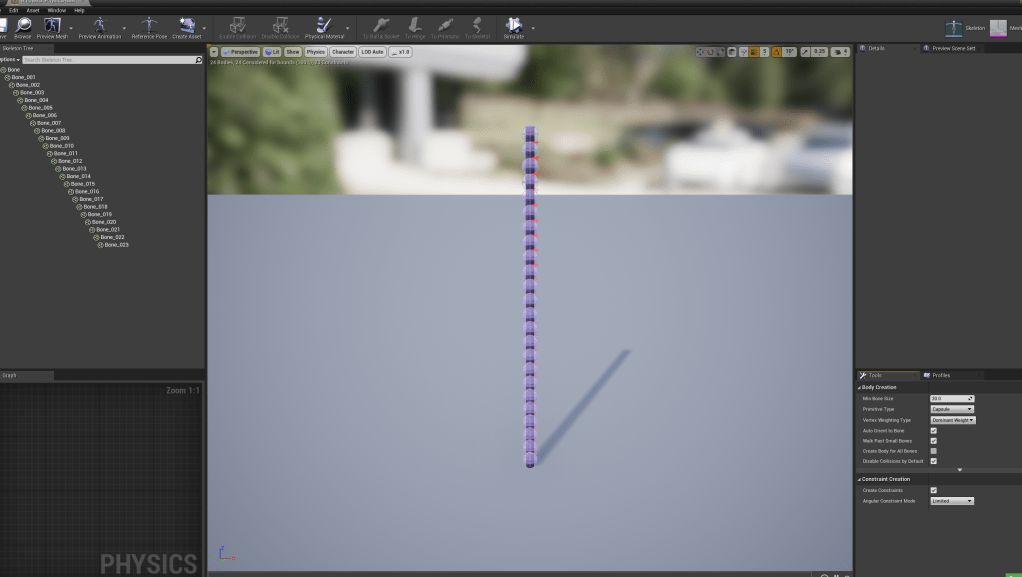This screenshot has height=577, width=1022.
Task: Click the Reference Pose icon
Action: (149, 25)
